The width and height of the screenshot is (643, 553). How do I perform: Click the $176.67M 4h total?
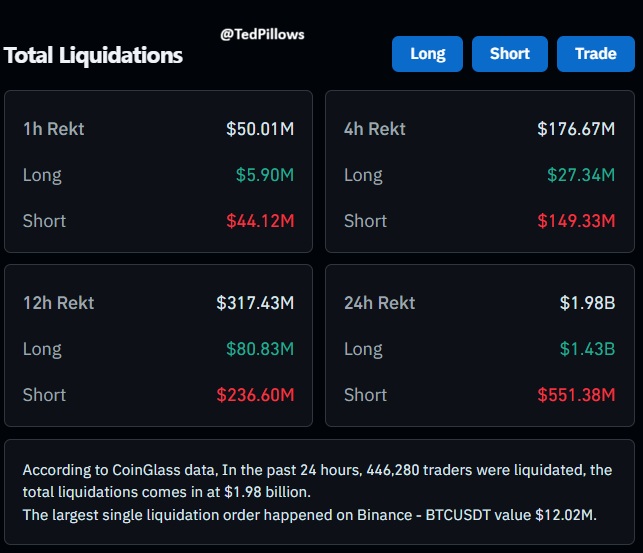(576, 129)
